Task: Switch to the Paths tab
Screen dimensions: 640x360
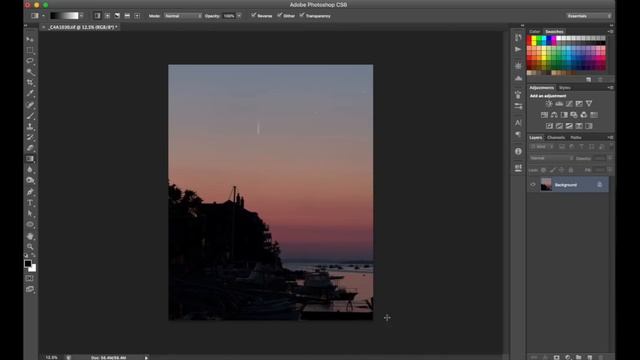Action: pyautogui.click(x=576, y=138)
